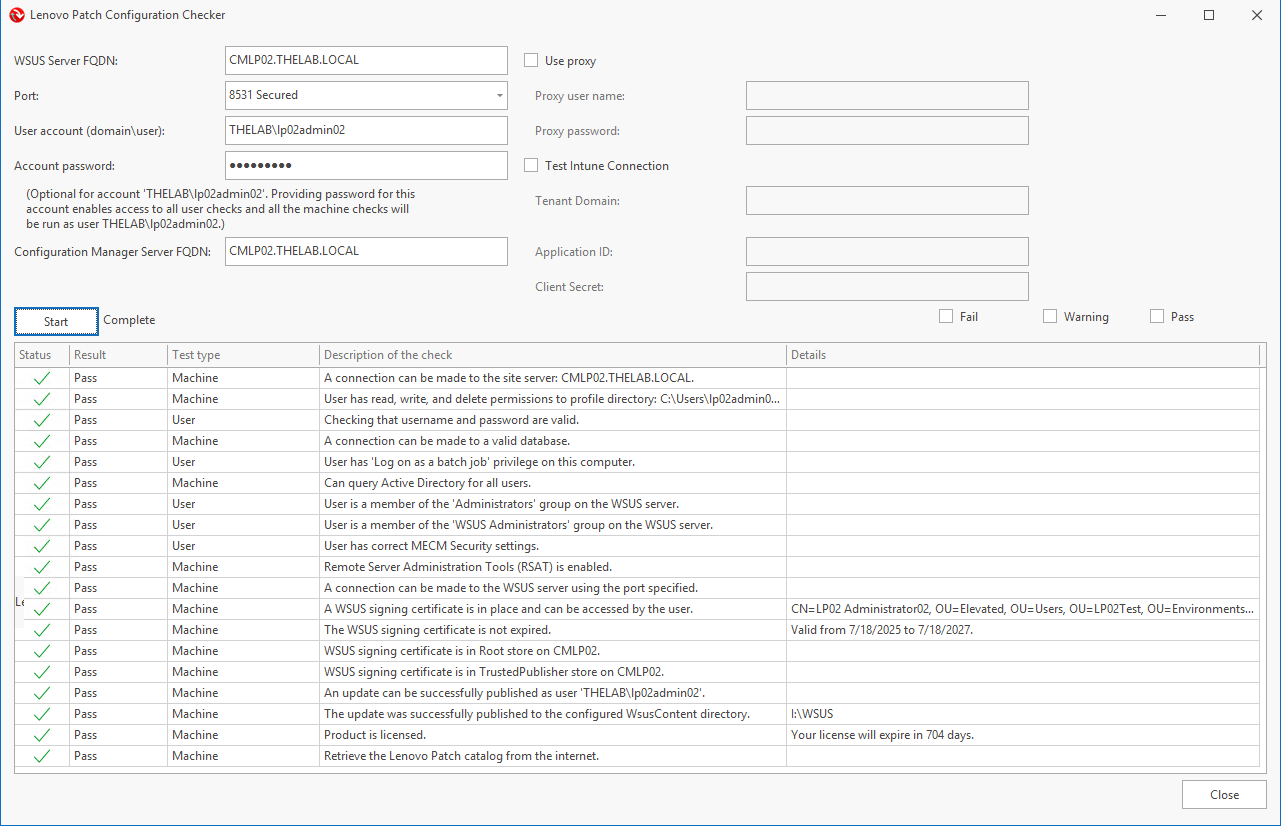The image size is (1281, 827).
Task: Sort by the Status column header
Action: click(42, 355)
